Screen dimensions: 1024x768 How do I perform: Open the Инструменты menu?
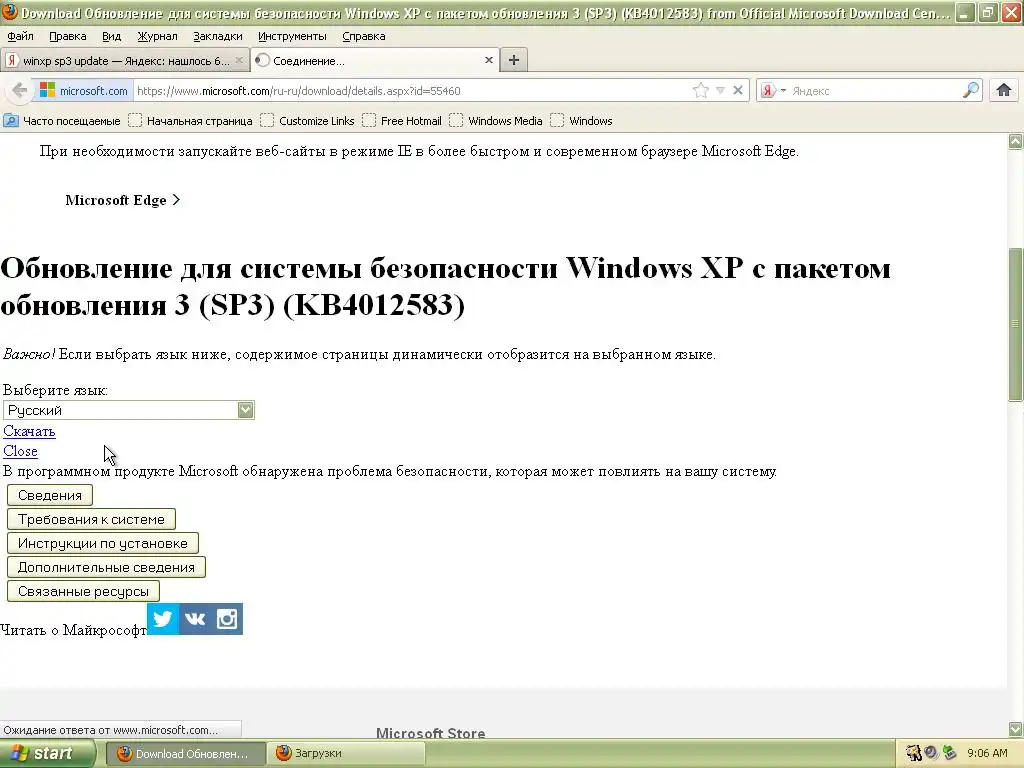click(292, 37)
